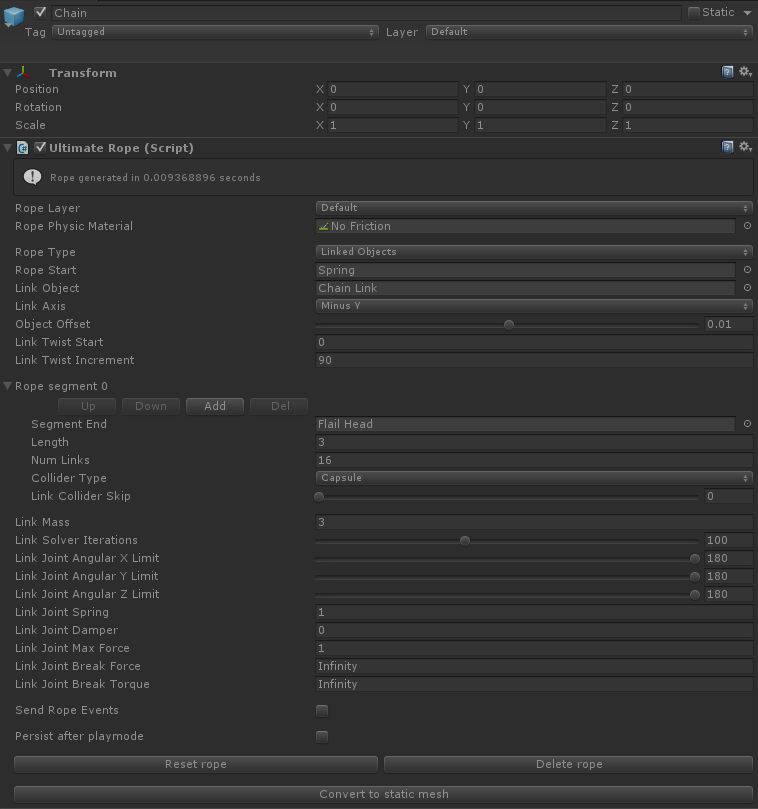Click the Link Solver Iterations value field

tap(729, 540)
